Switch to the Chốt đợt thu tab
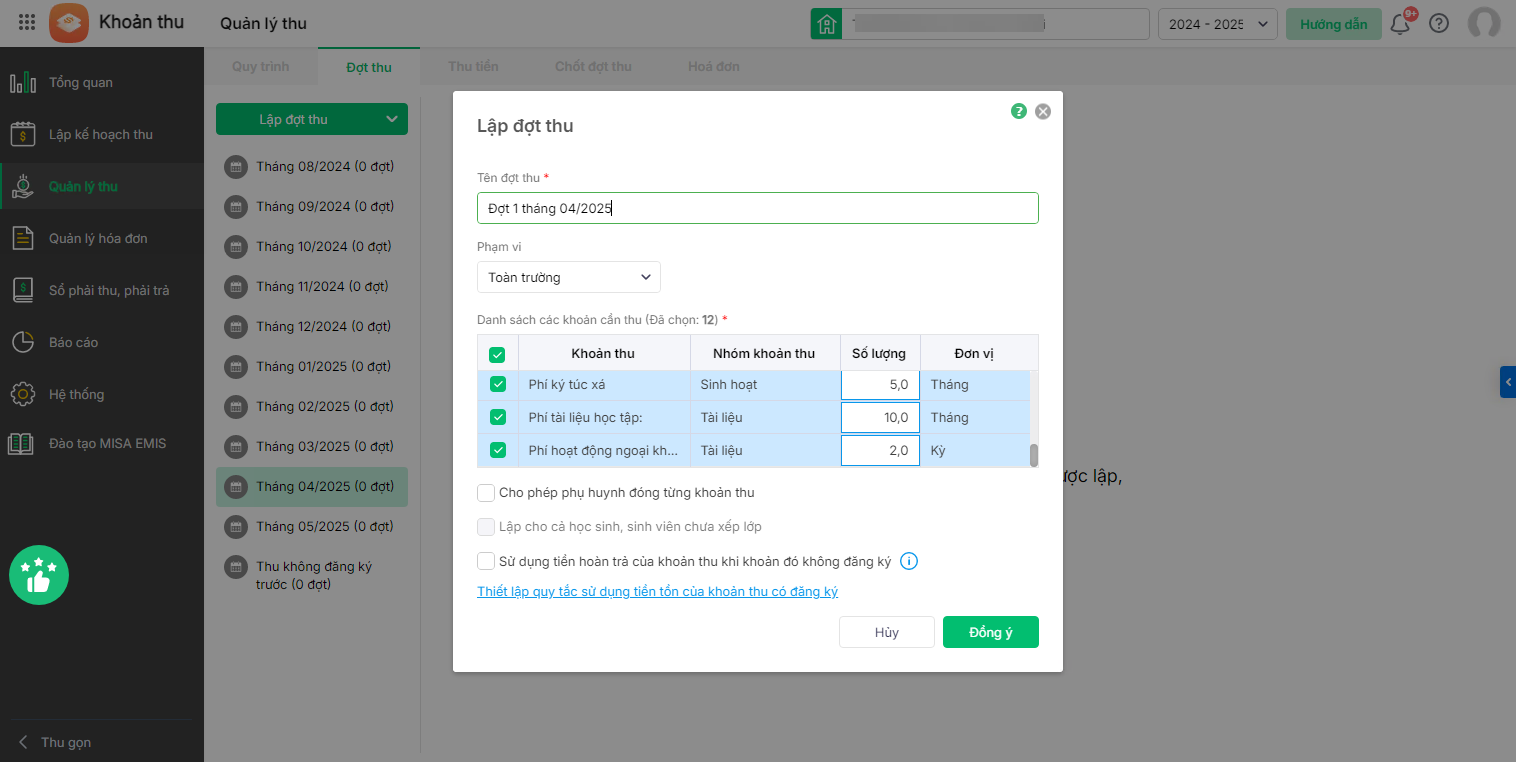 (593, 67)
